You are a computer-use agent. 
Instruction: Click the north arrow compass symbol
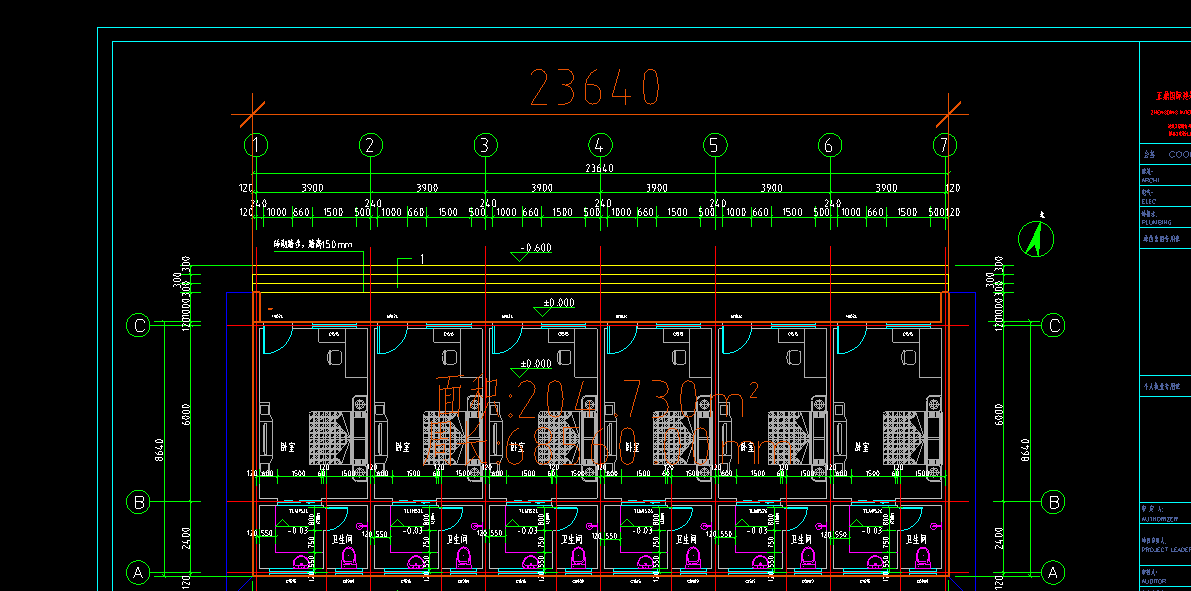[1035, 239]
